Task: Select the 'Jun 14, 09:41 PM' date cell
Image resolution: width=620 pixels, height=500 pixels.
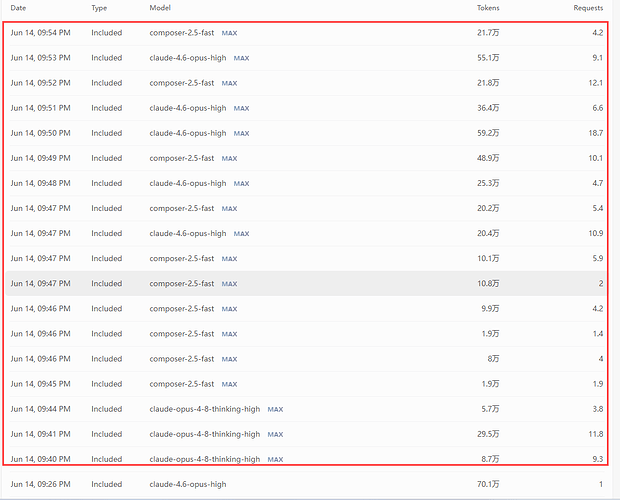Action: point(40,434)
